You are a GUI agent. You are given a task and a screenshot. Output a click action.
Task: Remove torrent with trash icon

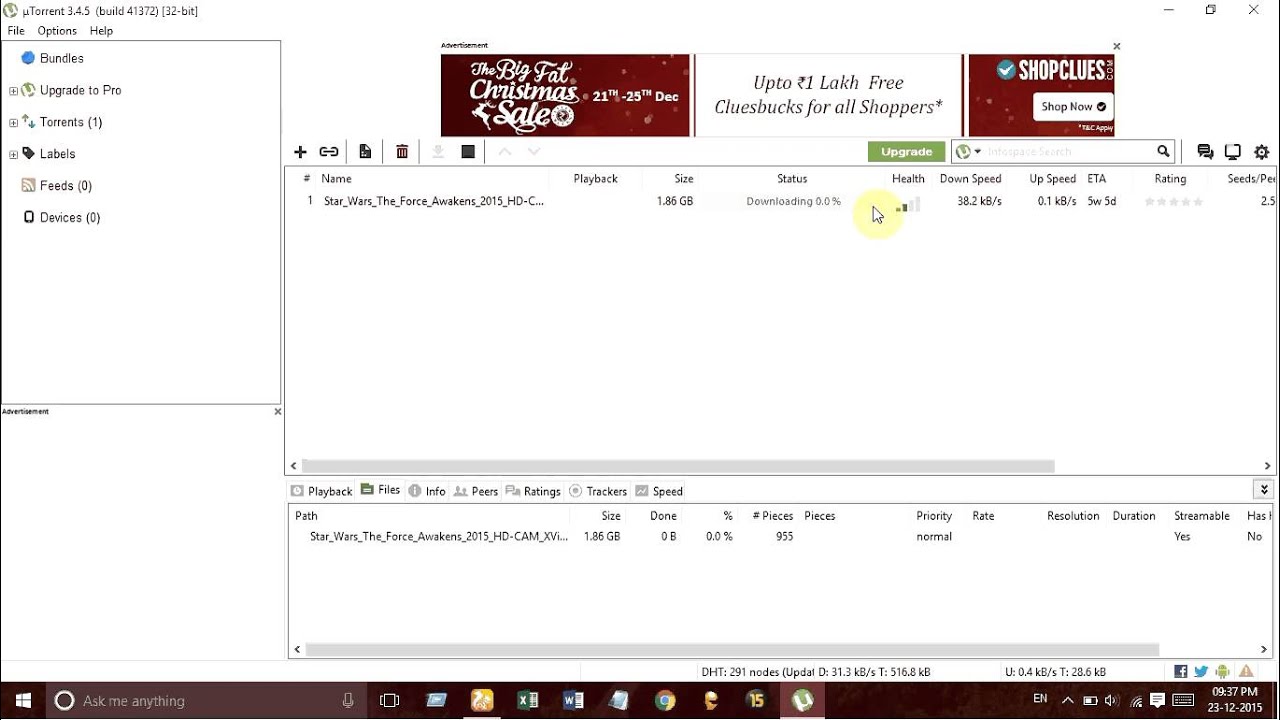(x=402, y=152)
